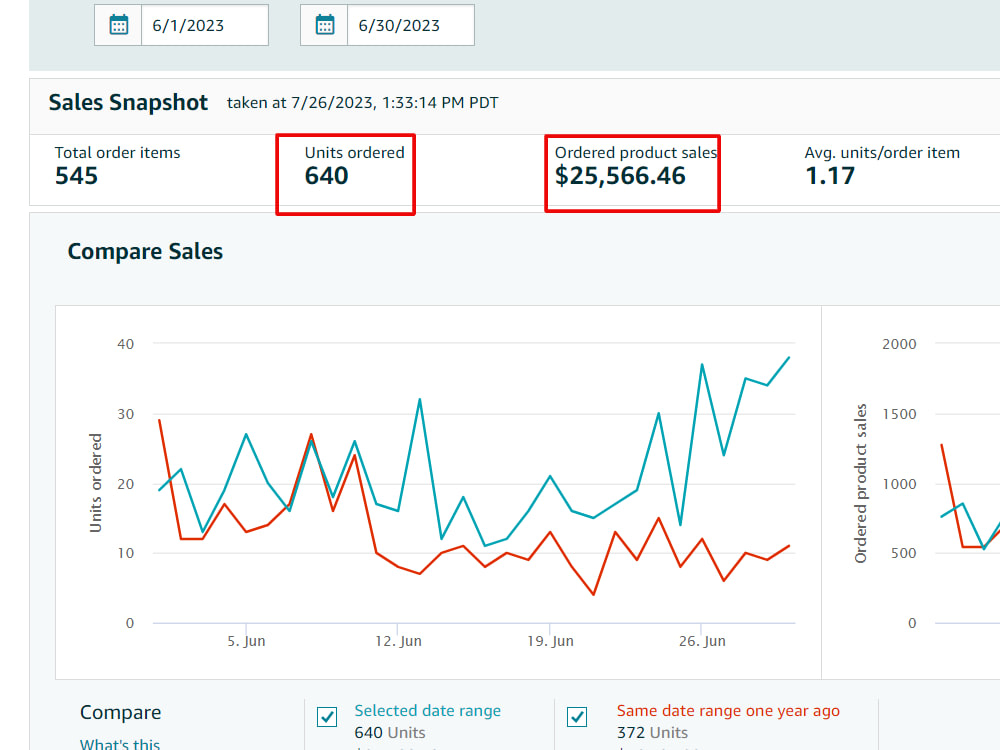Viewport: 1000px width, 750px height.
Task: Open the start date calendar icon
Action: (119, 25)
